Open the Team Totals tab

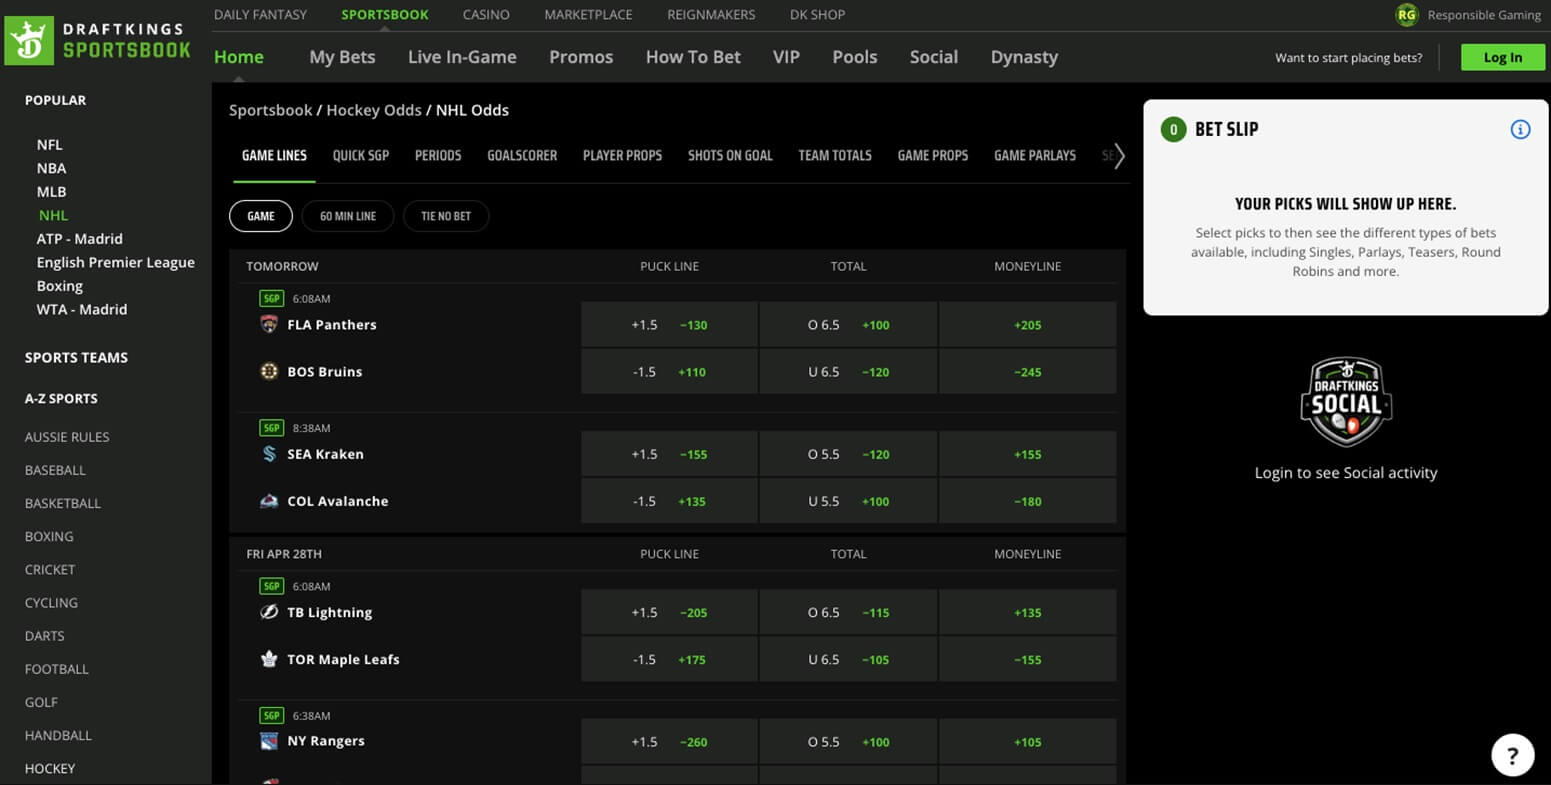(835, 155)
